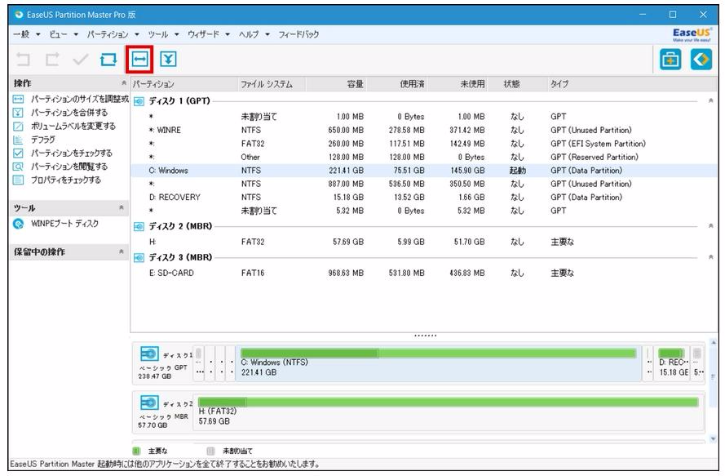The image size is (725, 476).
Task: Collapse the ディスク 2 (MBR) group
Action: [711, 226]
